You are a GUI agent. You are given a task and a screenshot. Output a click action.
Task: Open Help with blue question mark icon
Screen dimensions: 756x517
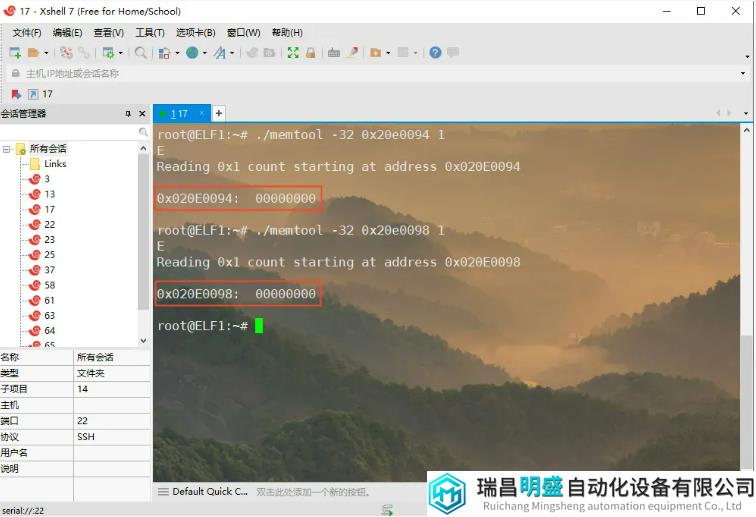pos(435,53)
